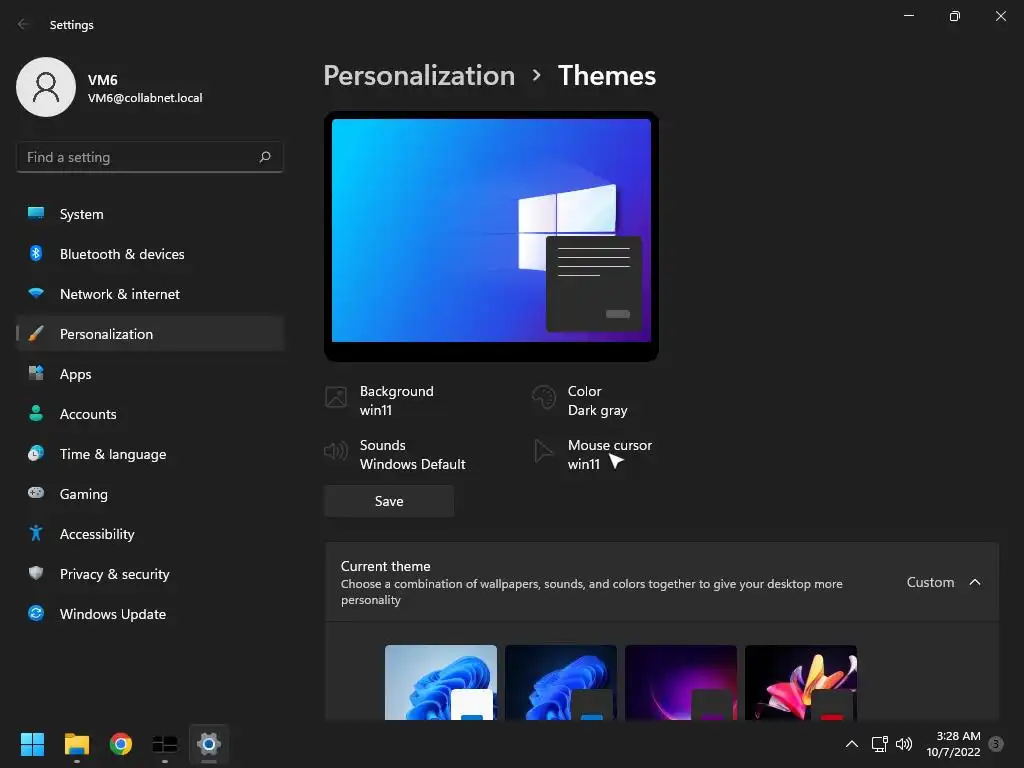Screen dimensions: 1024x768
Task: Go to Windows Update
Action: tap(150, 613)
